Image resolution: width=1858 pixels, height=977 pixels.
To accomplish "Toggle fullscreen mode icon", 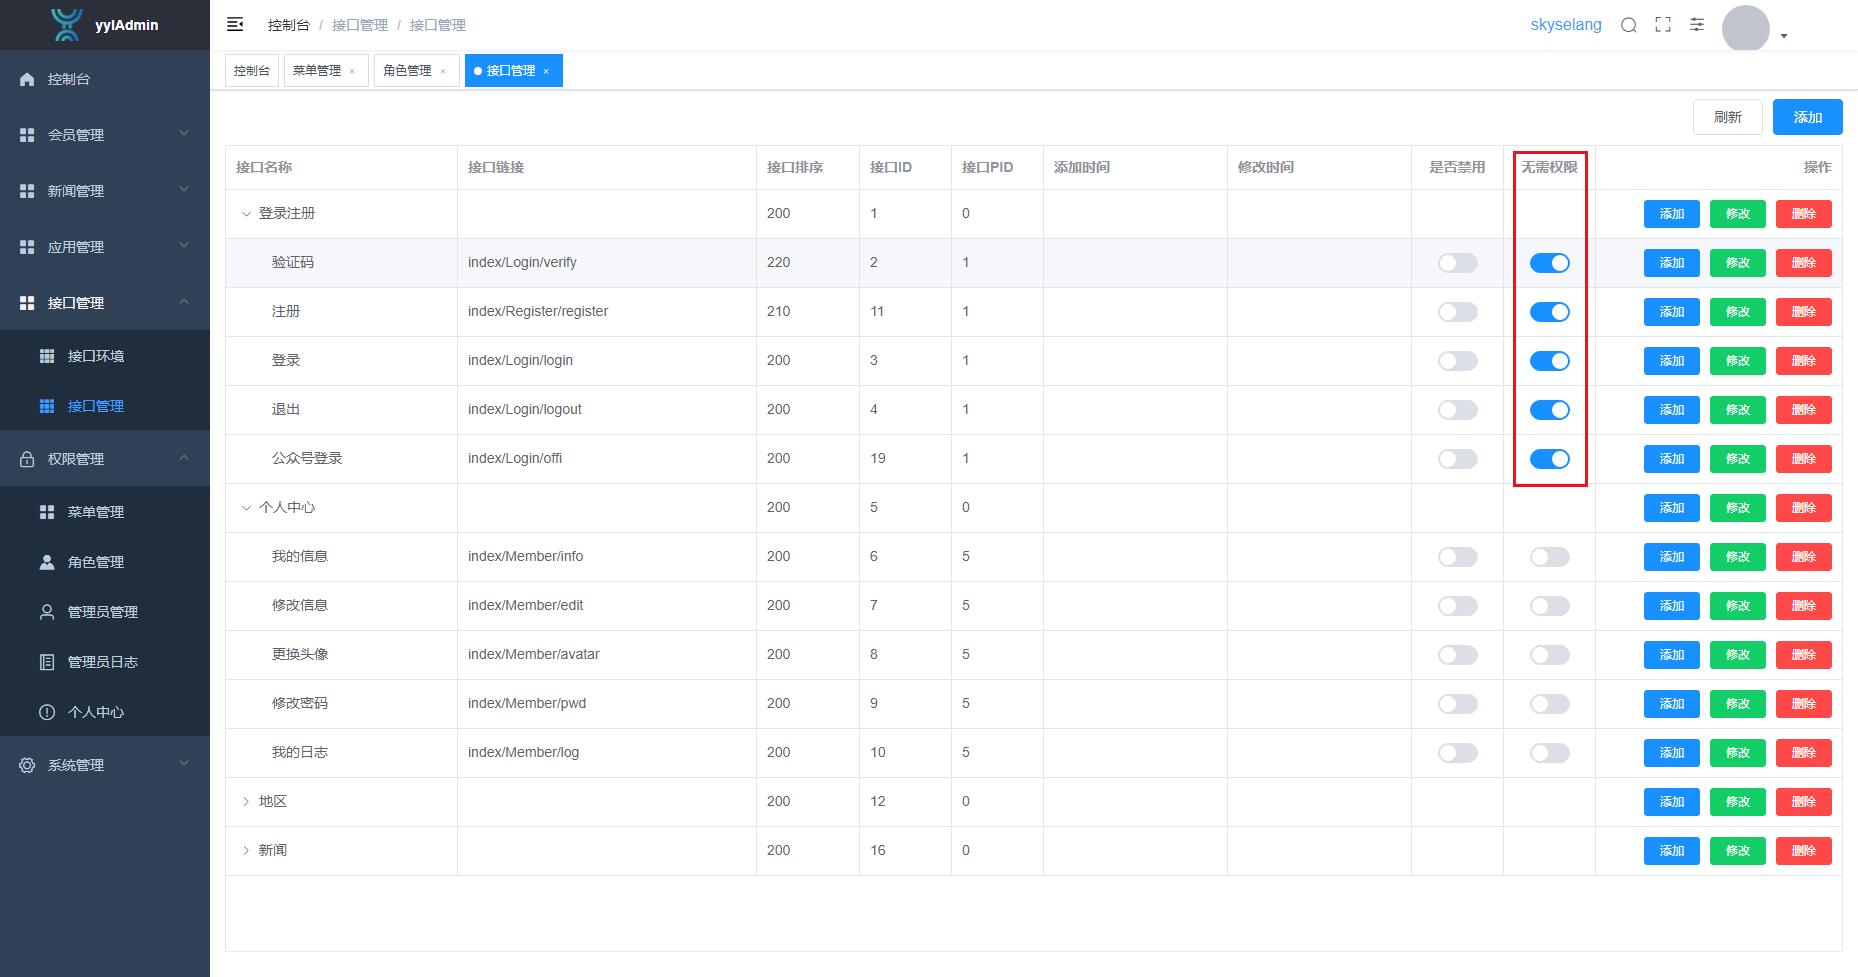I will [1663, 25].
